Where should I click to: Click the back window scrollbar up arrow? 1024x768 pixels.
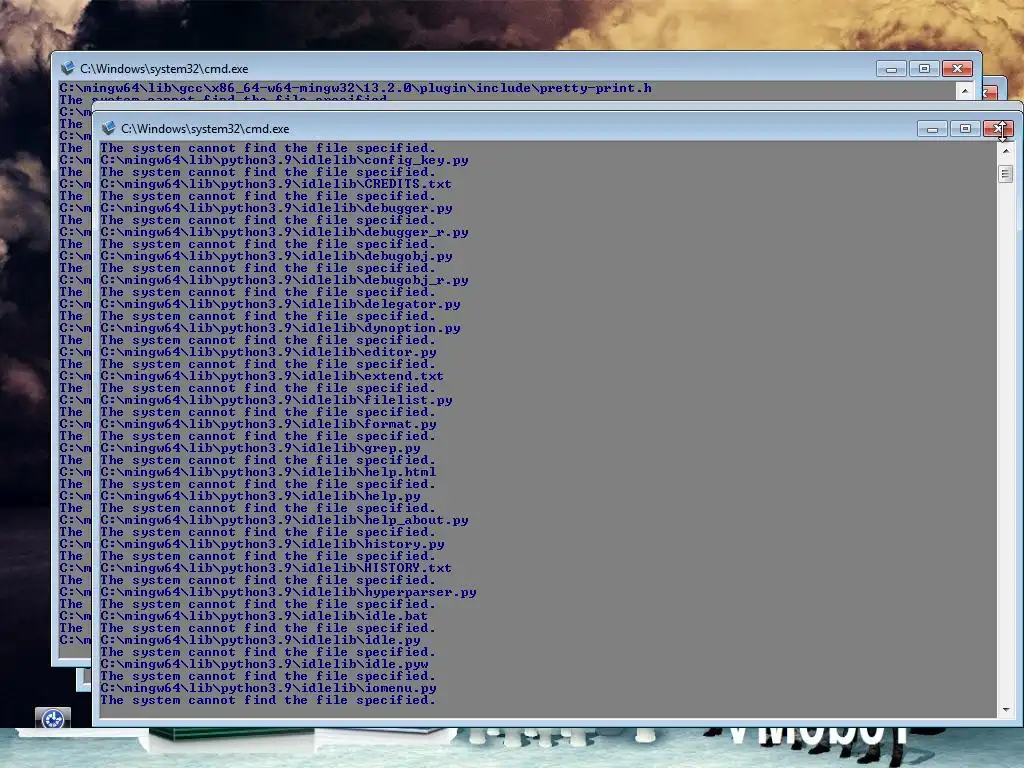point(965,91)
